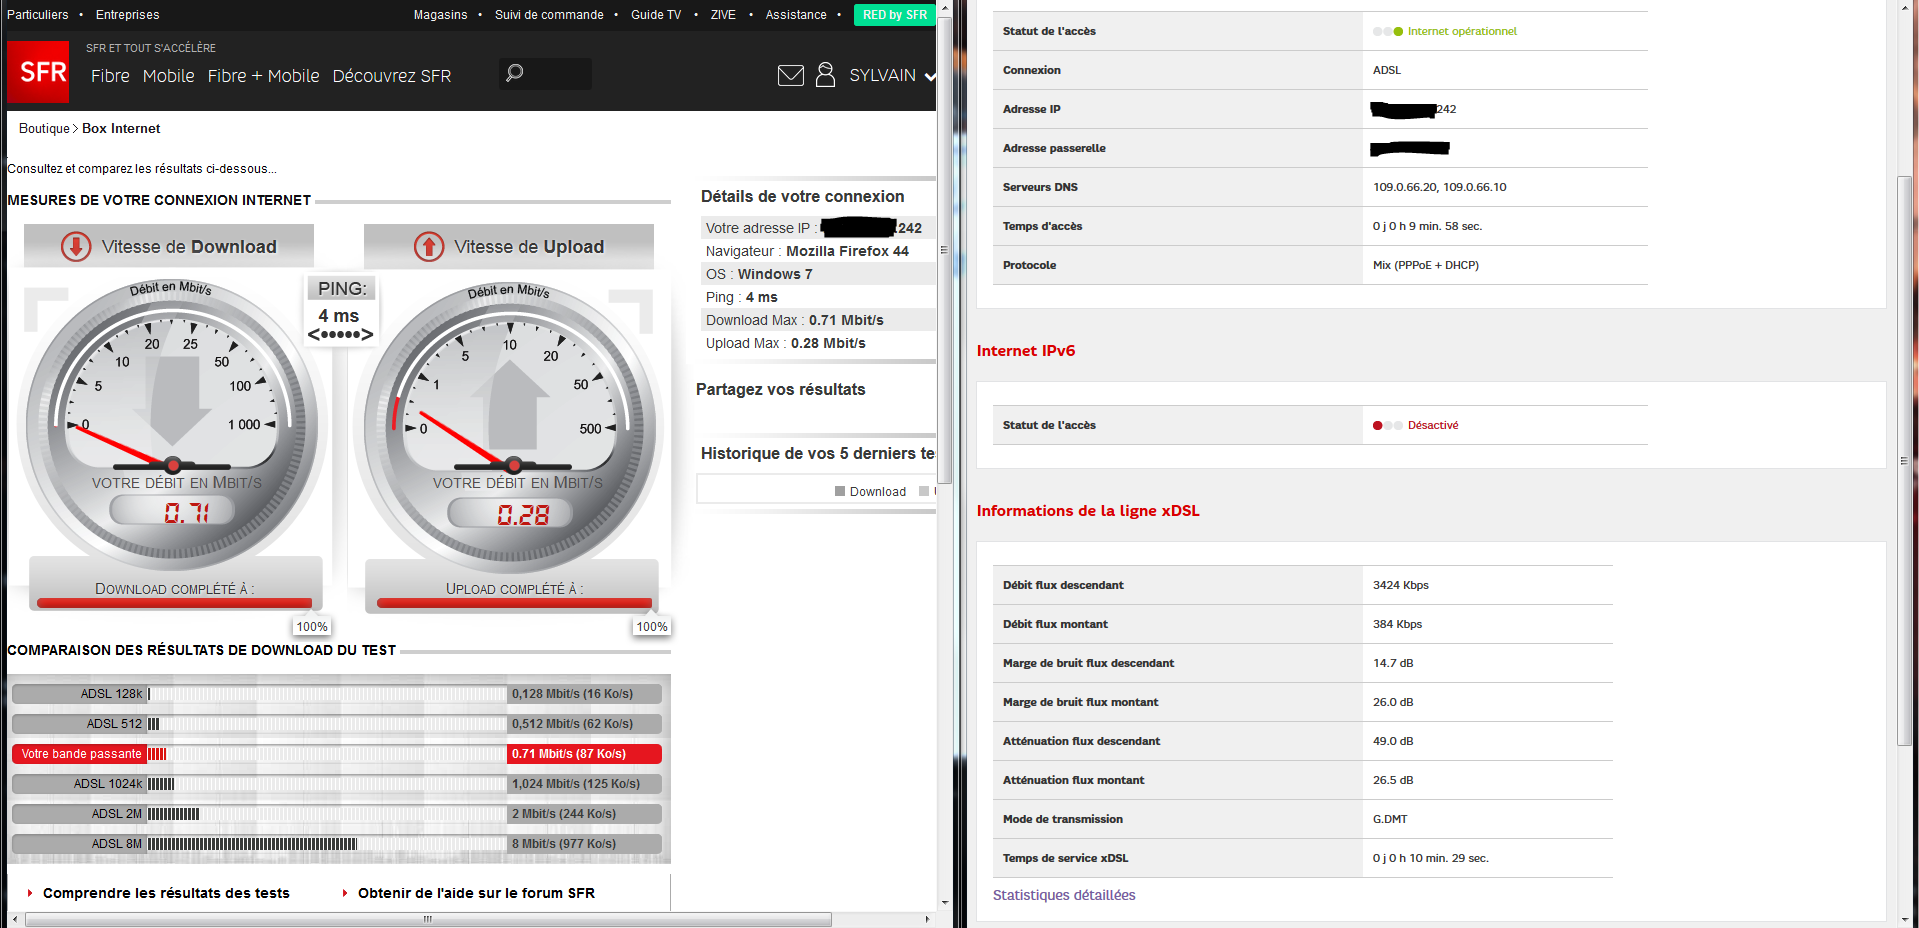The height and width of the screenshot is (928, 1919).
Task: Click the Assistance top link
Action: [x=795, y=15]
